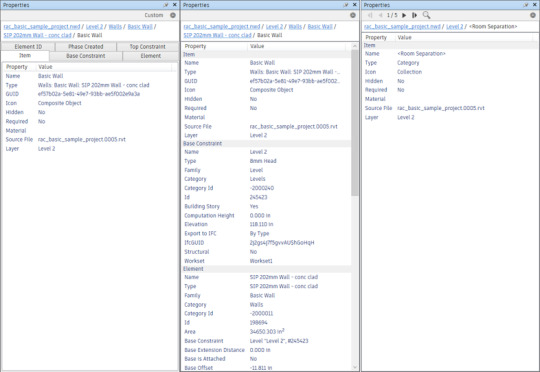Click the magnifier search icon in right panel
Screen dimensions: 540x372
426,15
